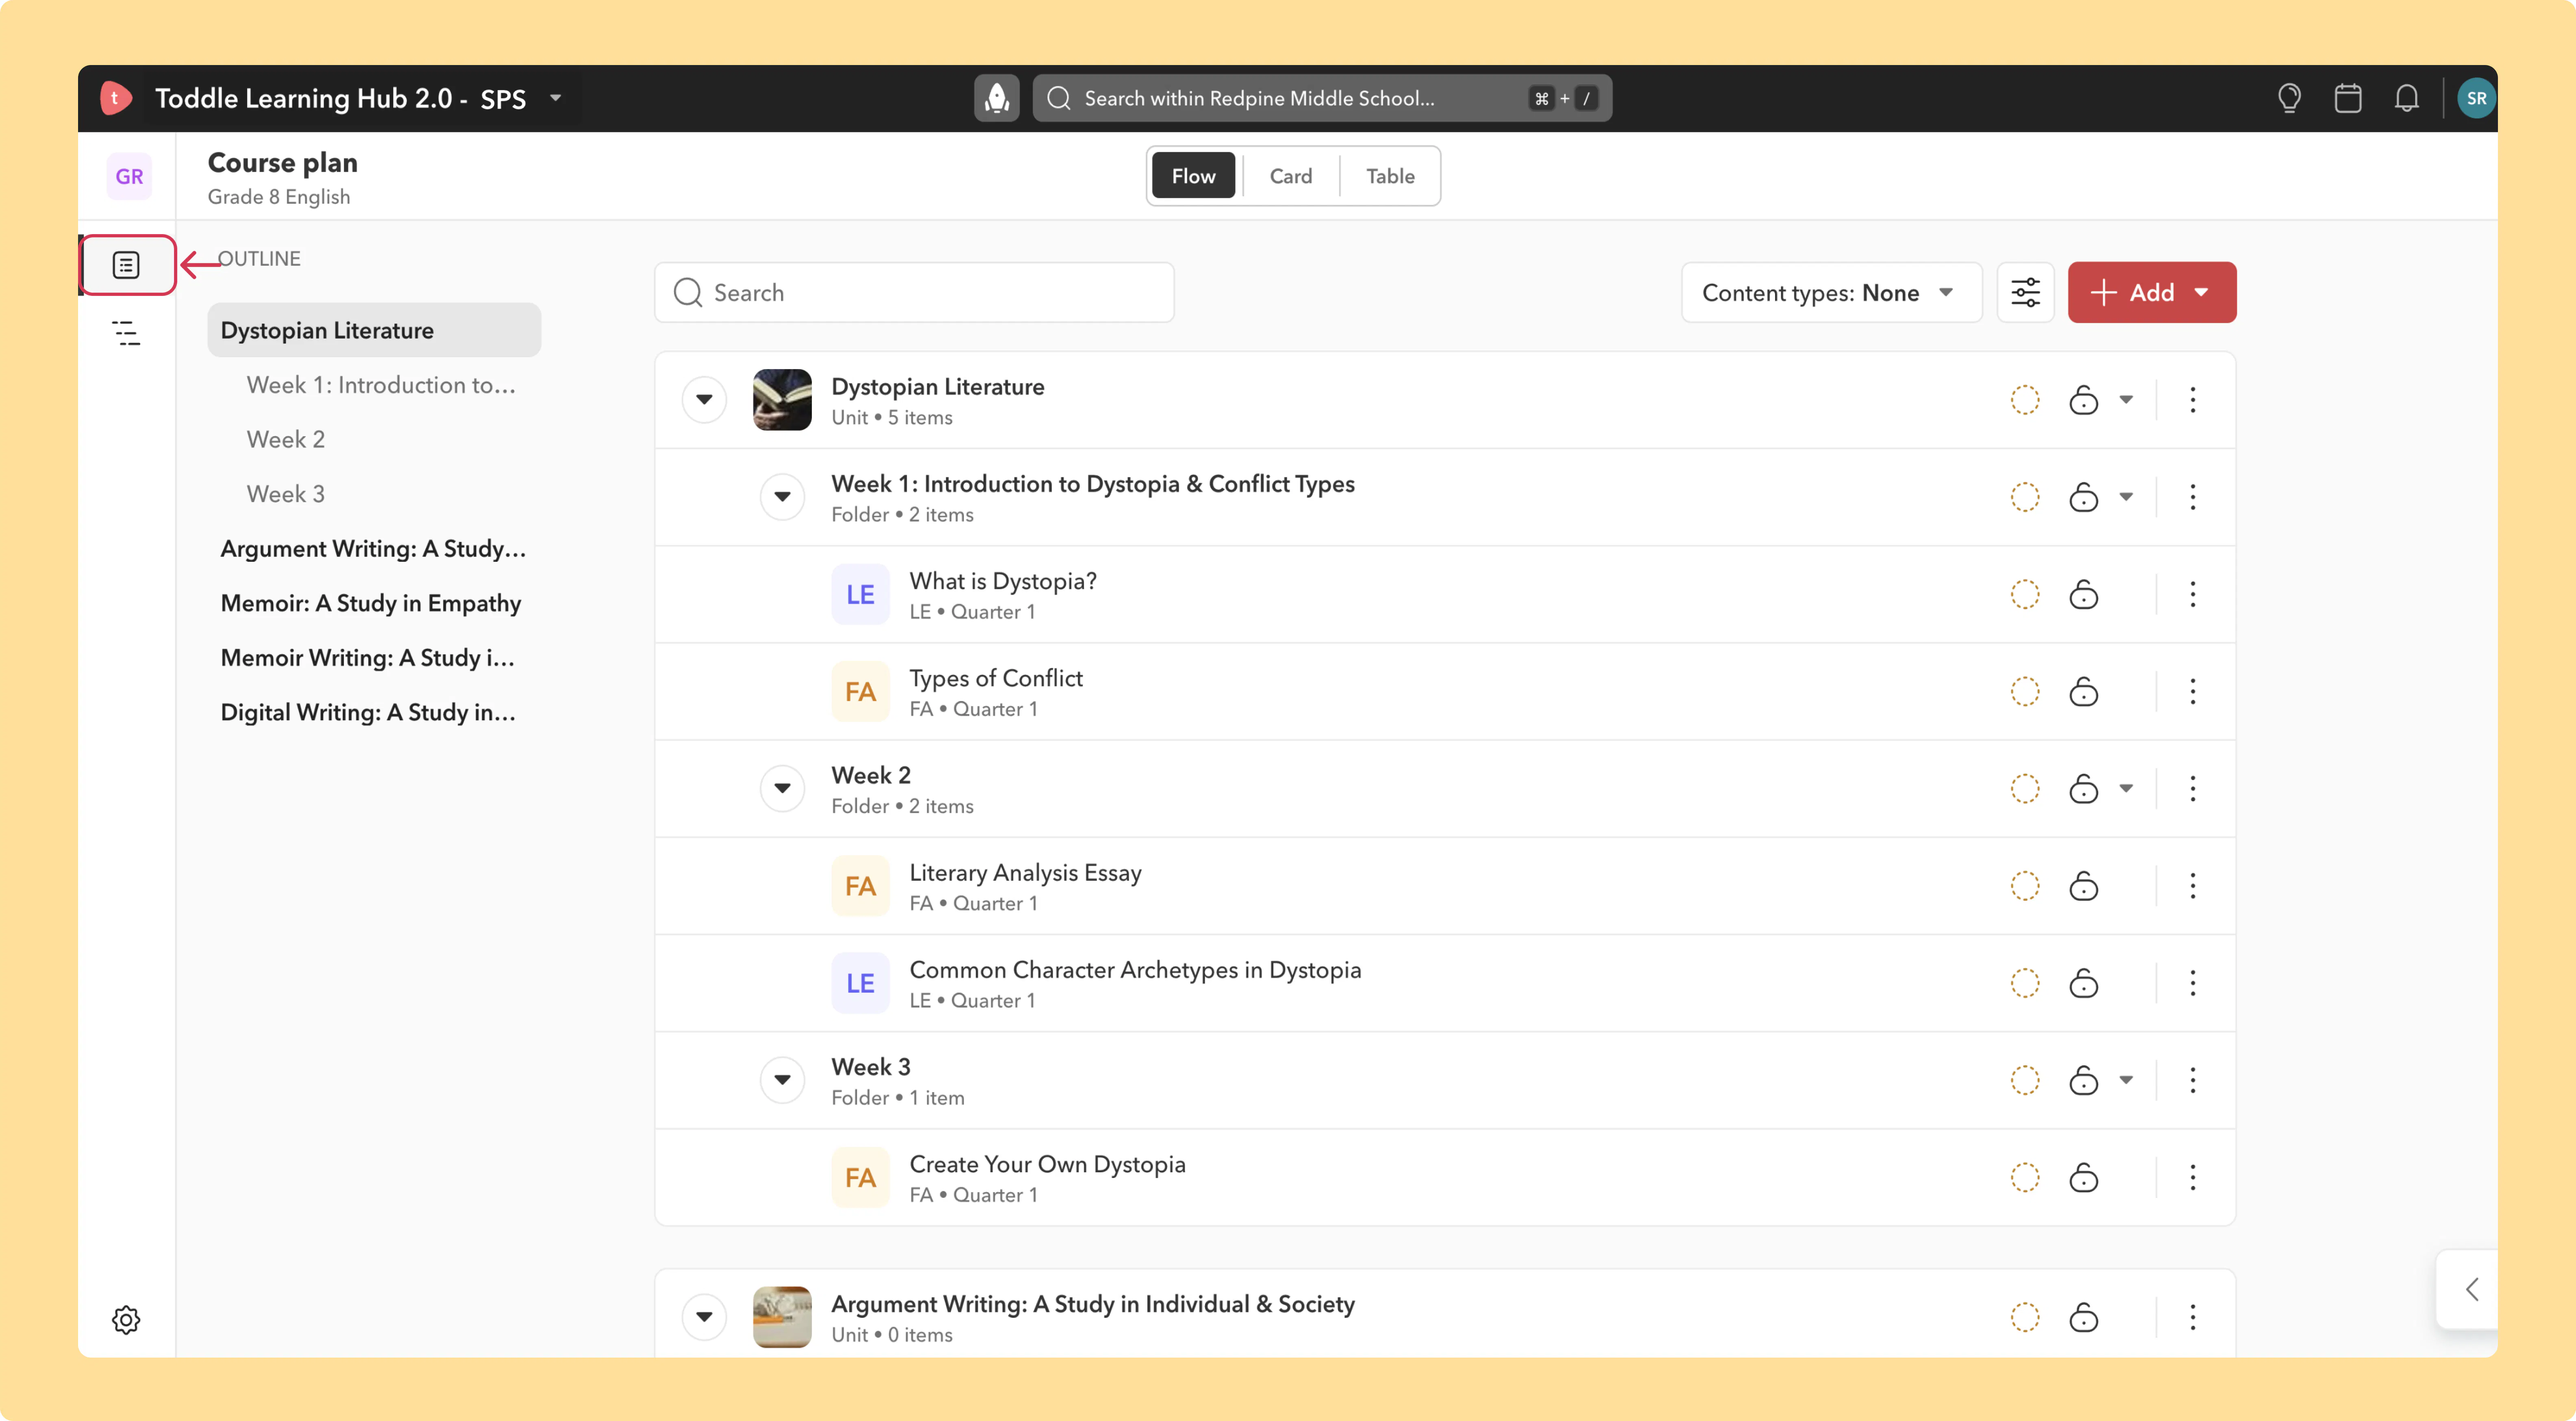Image resolution: width=2576 pixels, height=1421 pixels.
Task: Toggle lock for Dystopian Literature unit
Action: coord(2084,400)
